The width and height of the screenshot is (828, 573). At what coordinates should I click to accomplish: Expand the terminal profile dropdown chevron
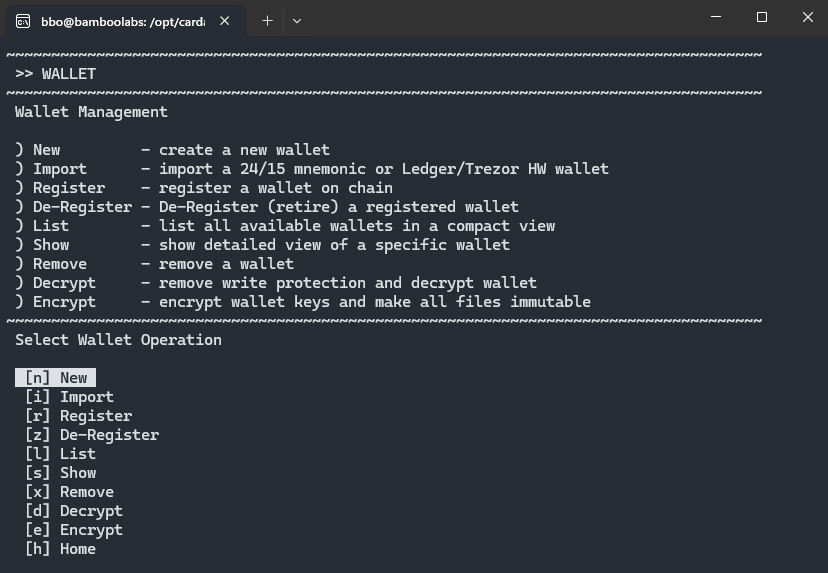297,21
